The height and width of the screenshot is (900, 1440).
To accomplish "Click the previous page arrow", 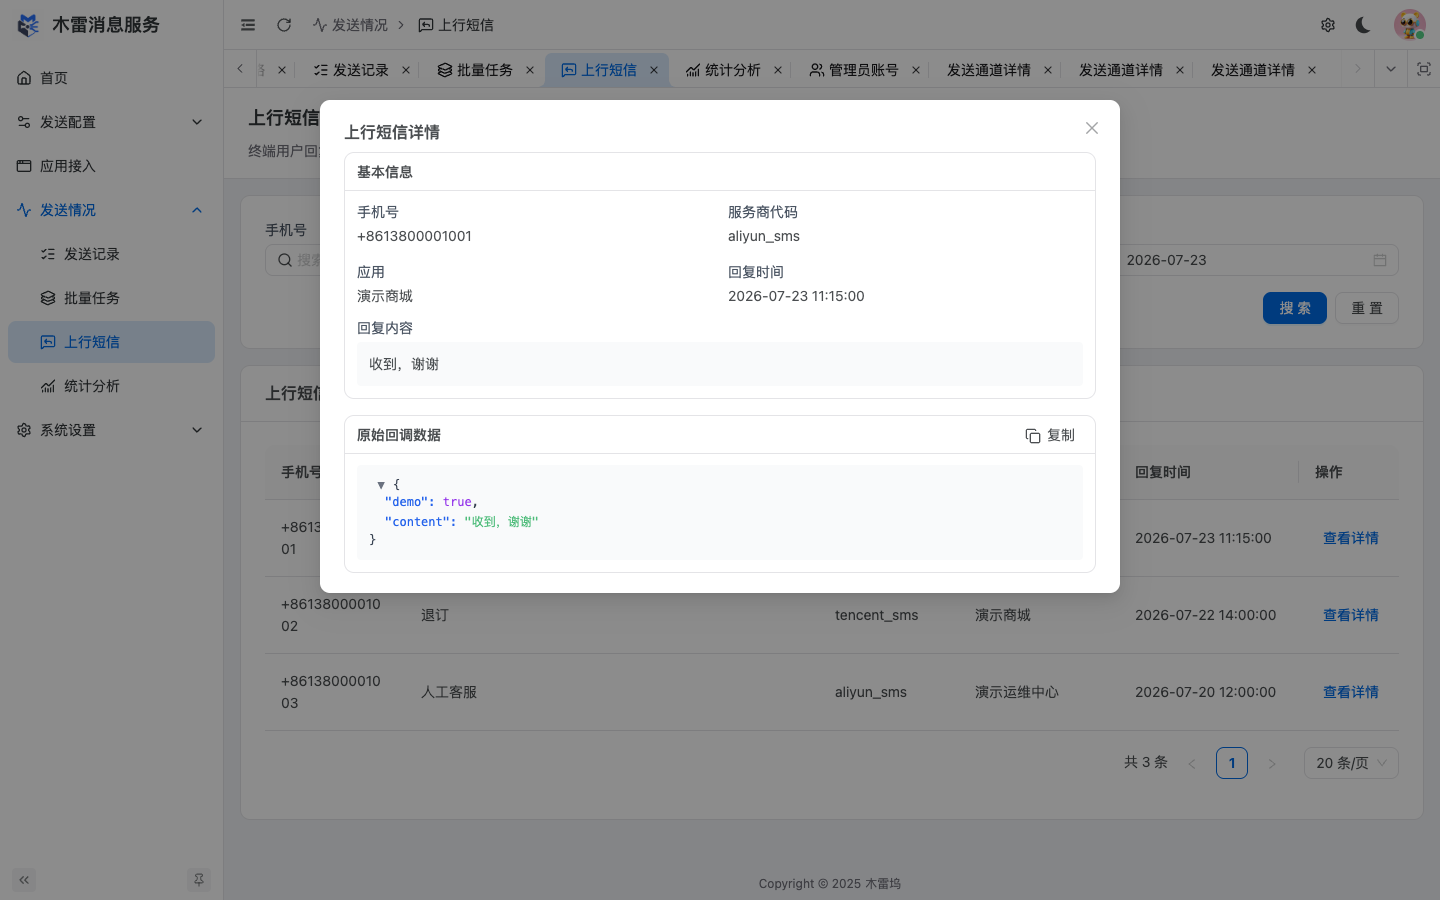I will click(x=1192, y=763).
